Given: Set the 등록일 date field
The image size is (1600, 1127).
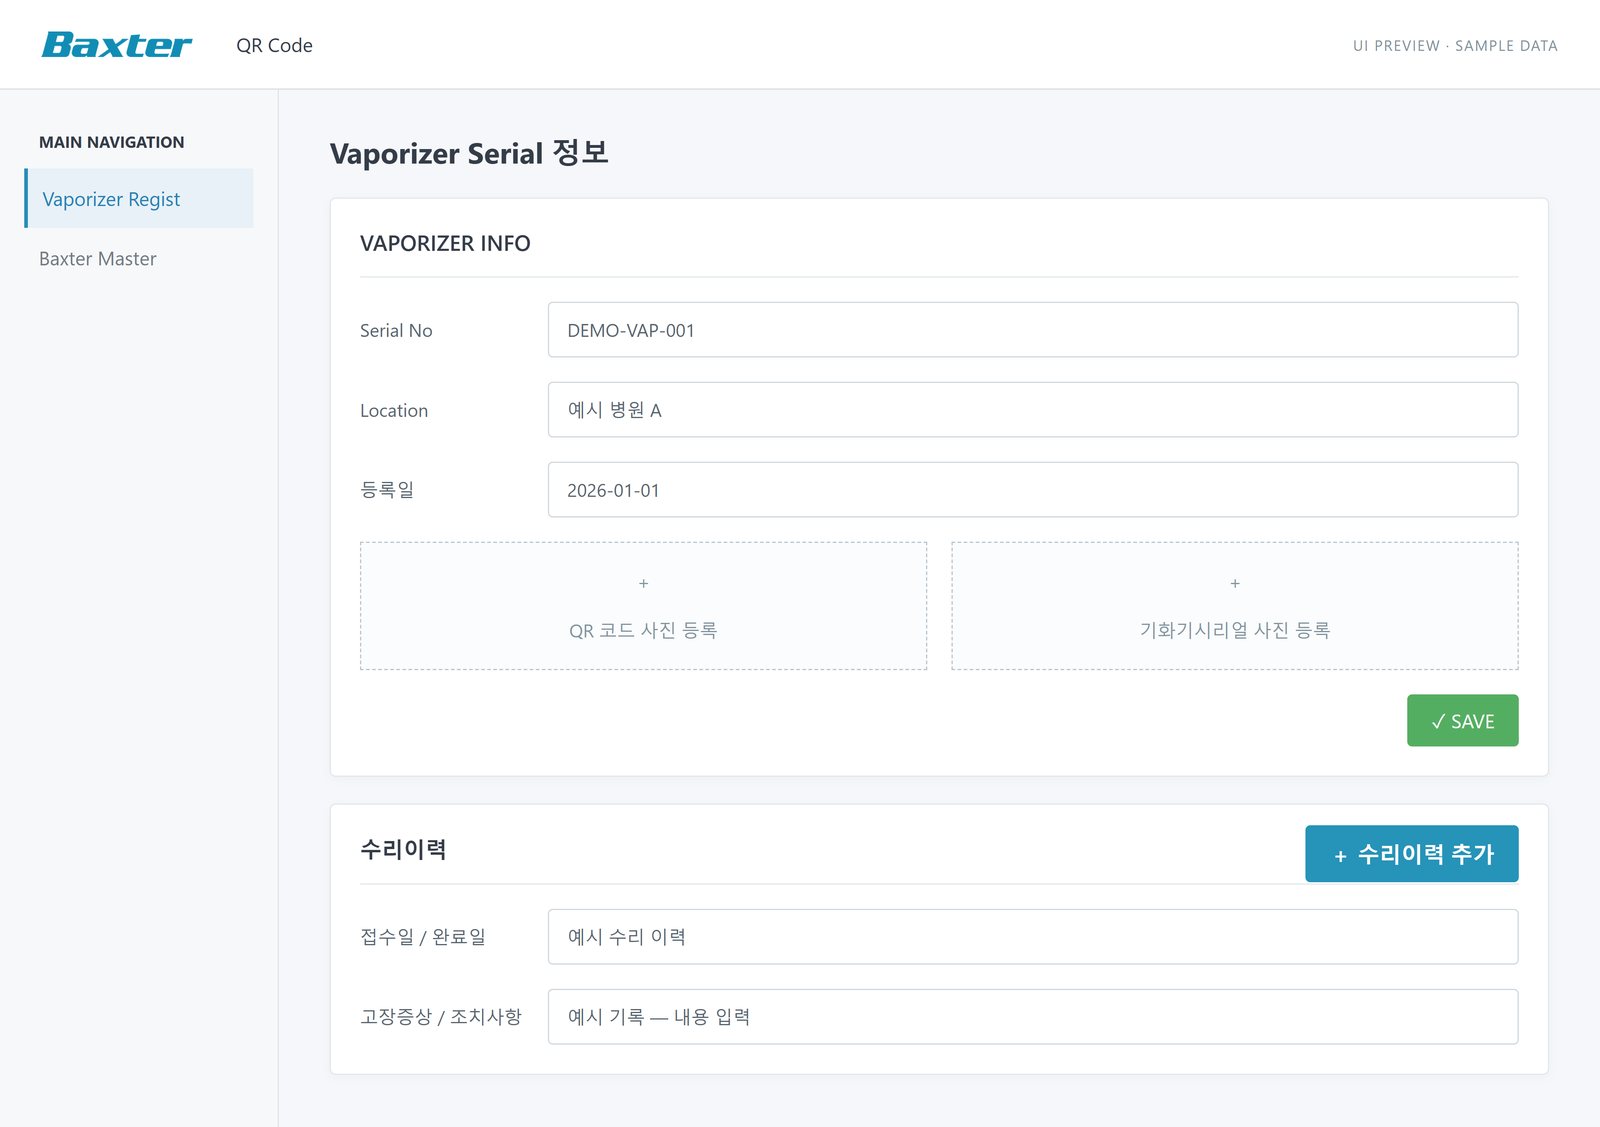Looking at the screenshot, I should [1033, 490].
